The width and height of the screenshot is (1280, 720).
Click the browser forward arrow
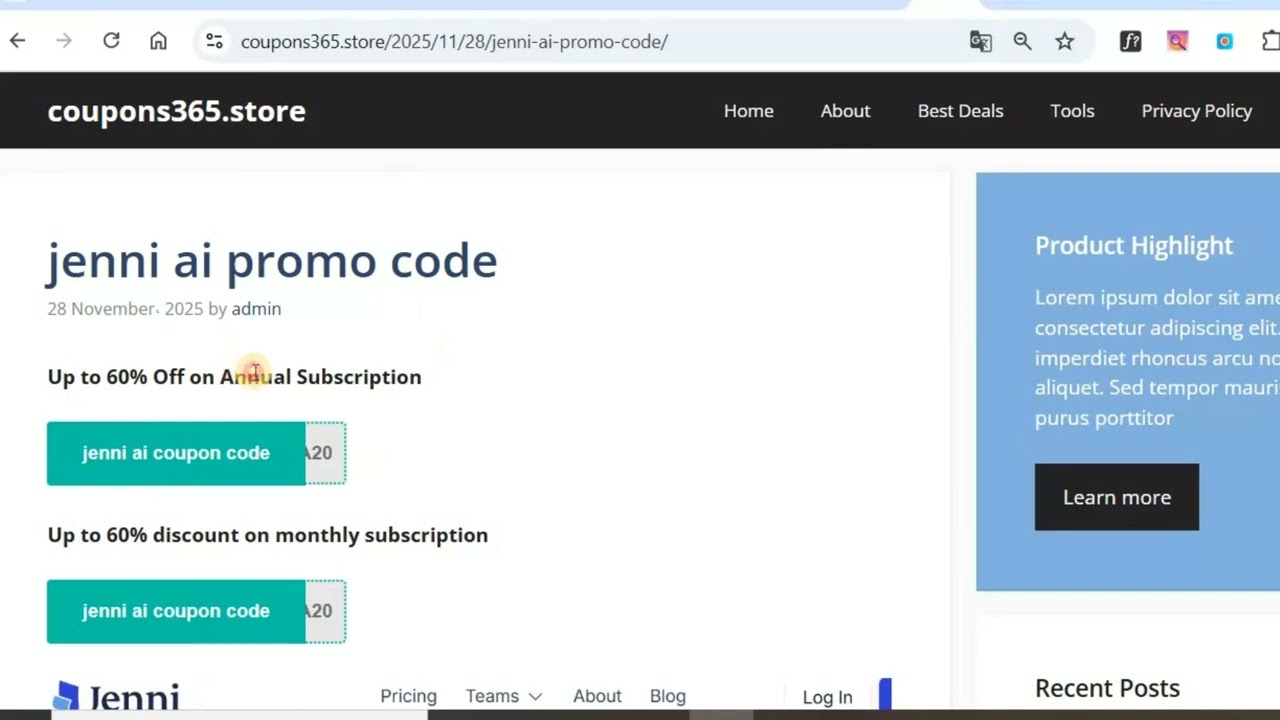coord(64,41)
